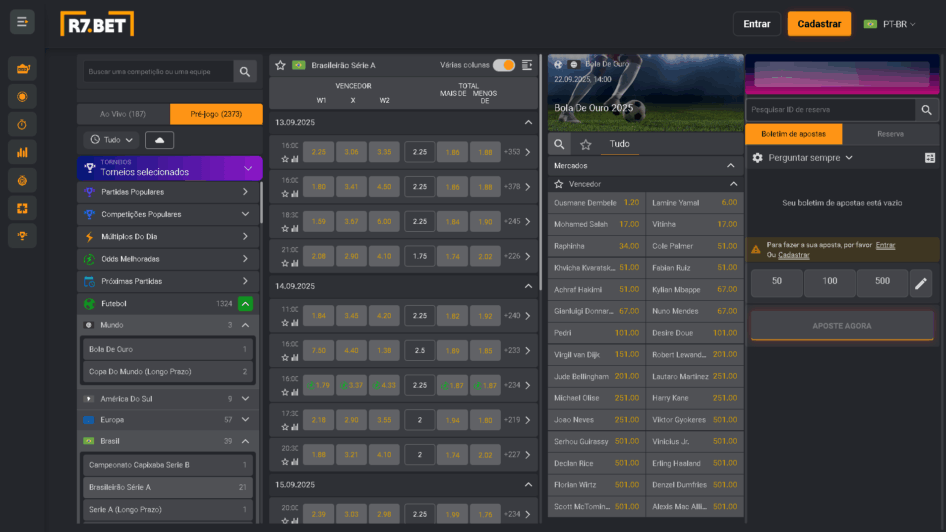
Task: Select the Tudo markets tab
Action: coord(620,144)
